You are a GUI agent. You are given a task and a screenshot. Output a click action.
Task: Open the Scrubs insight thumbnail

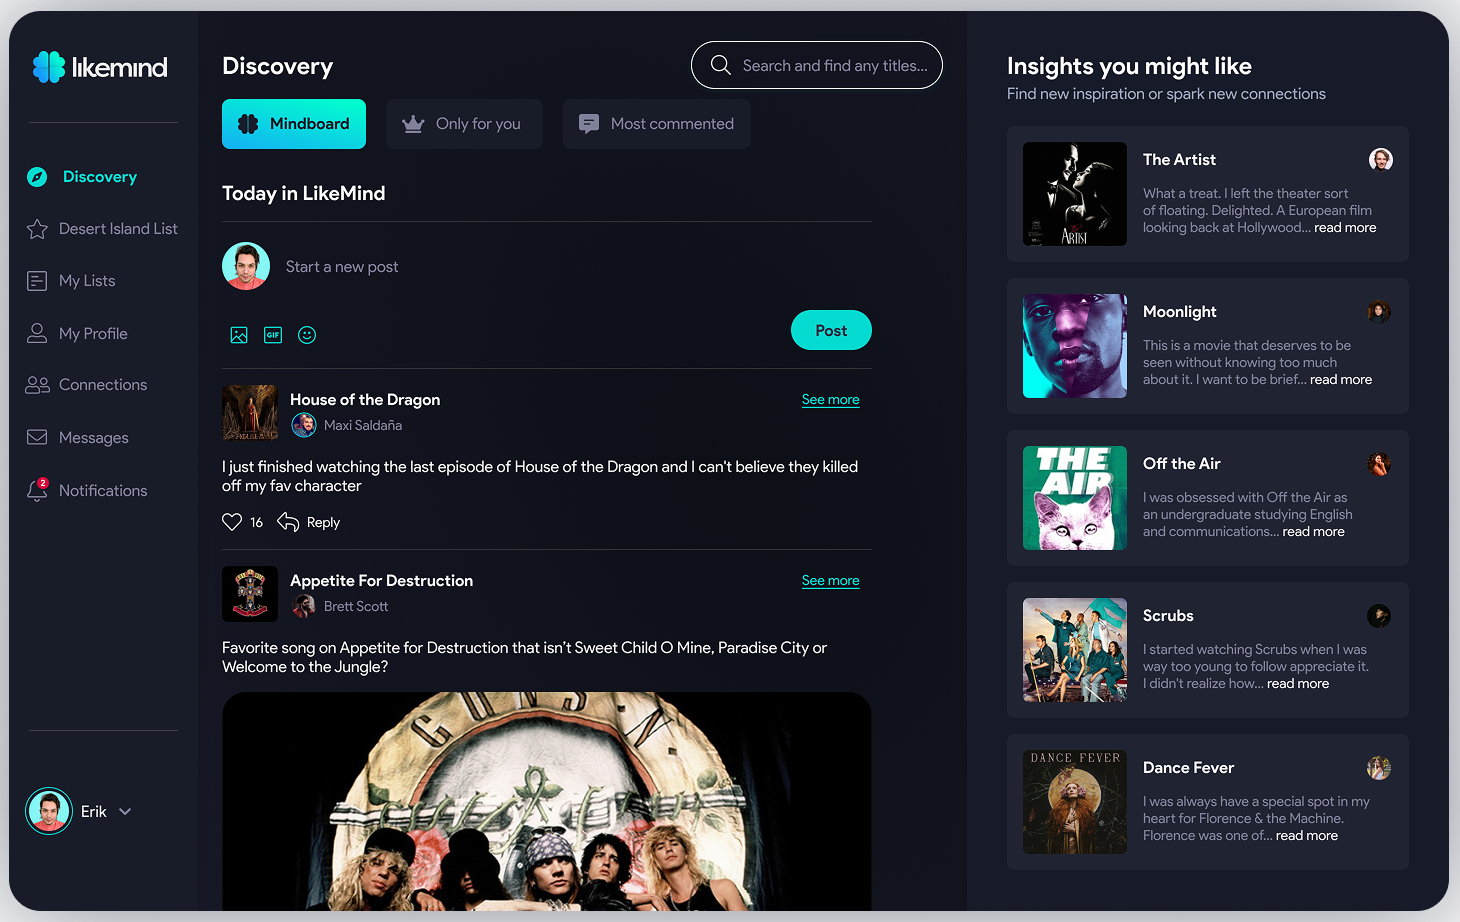pyautogui.click(x=1074, y=650)
